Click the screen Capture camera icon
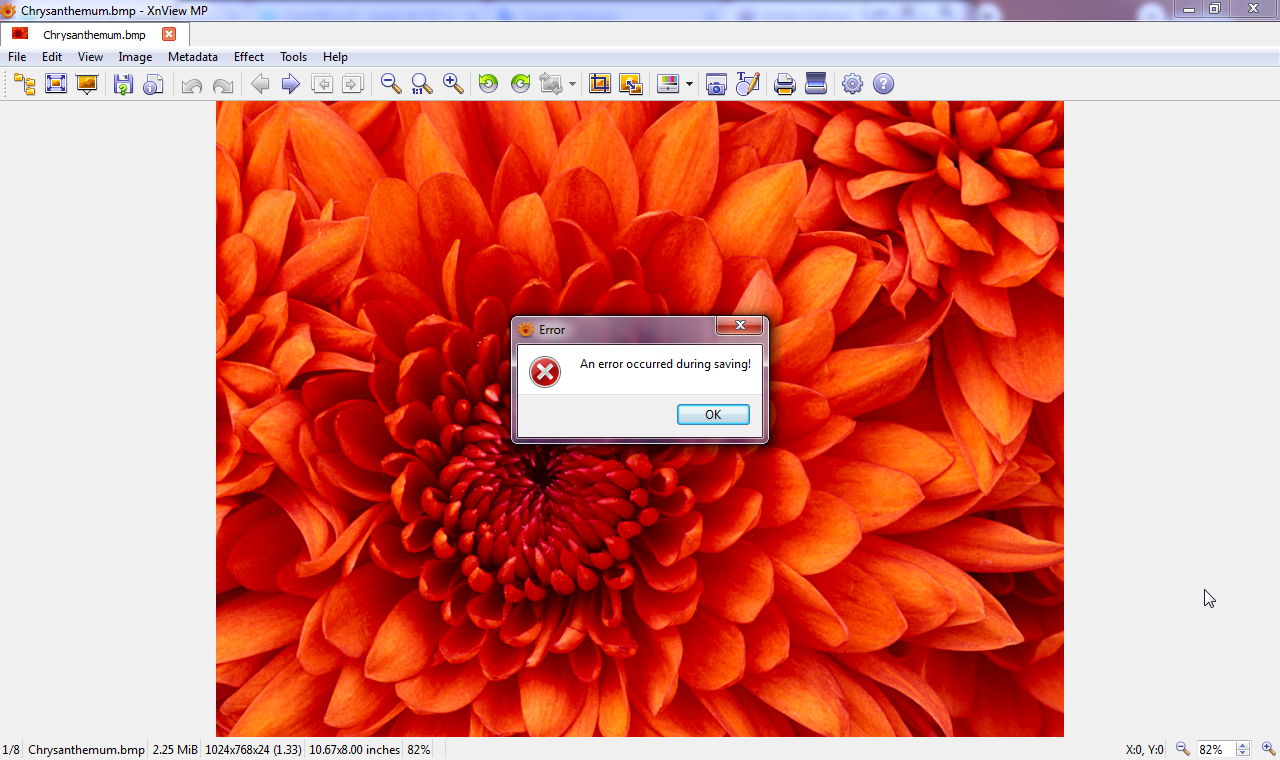Viewport: 1280px width, 760px height. (716, 84)
